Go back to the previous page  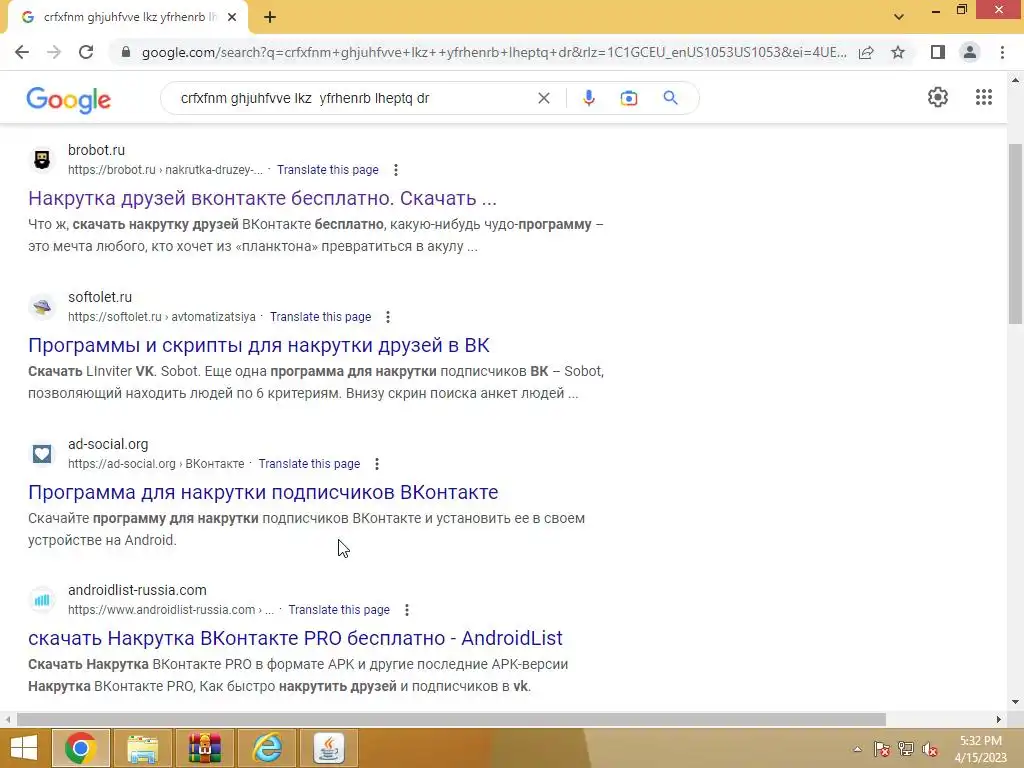22,52
